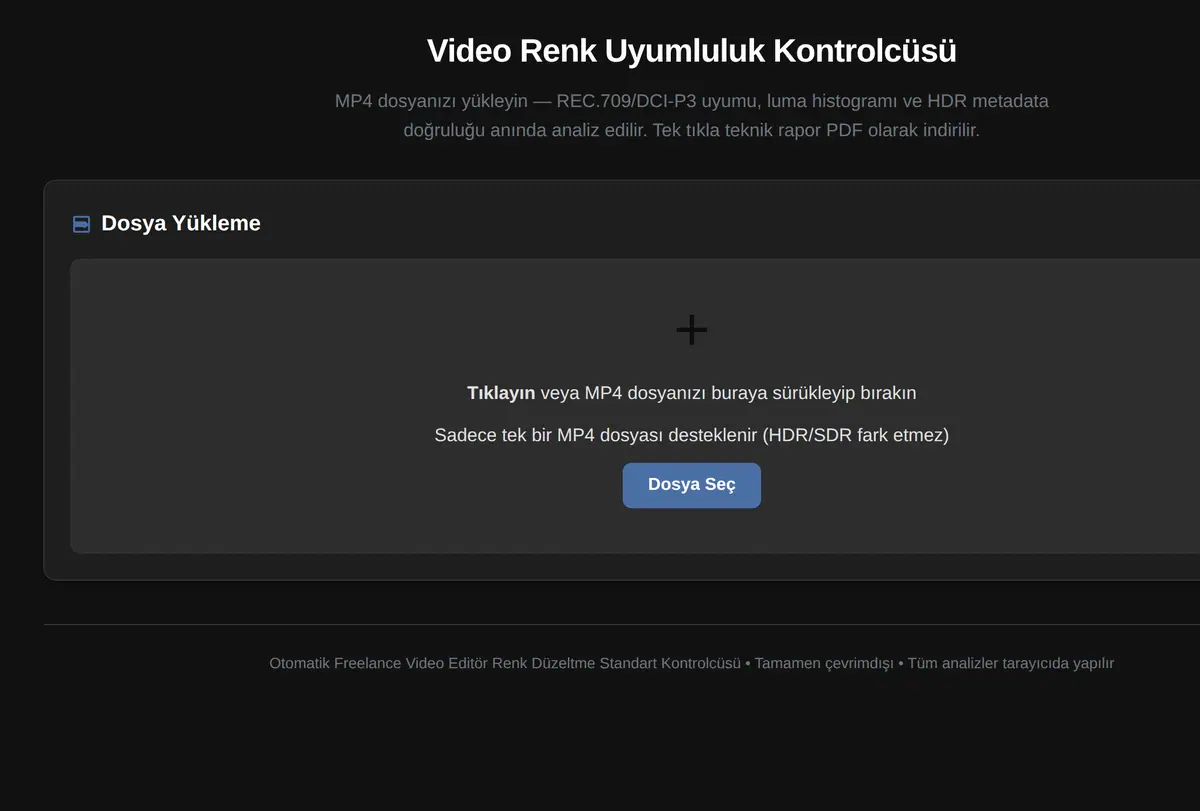Image resolution: width=1200 pixels, height=811 pixels.
Task: Click the bold 'Tıklayın' text
Action: (501, 393)
